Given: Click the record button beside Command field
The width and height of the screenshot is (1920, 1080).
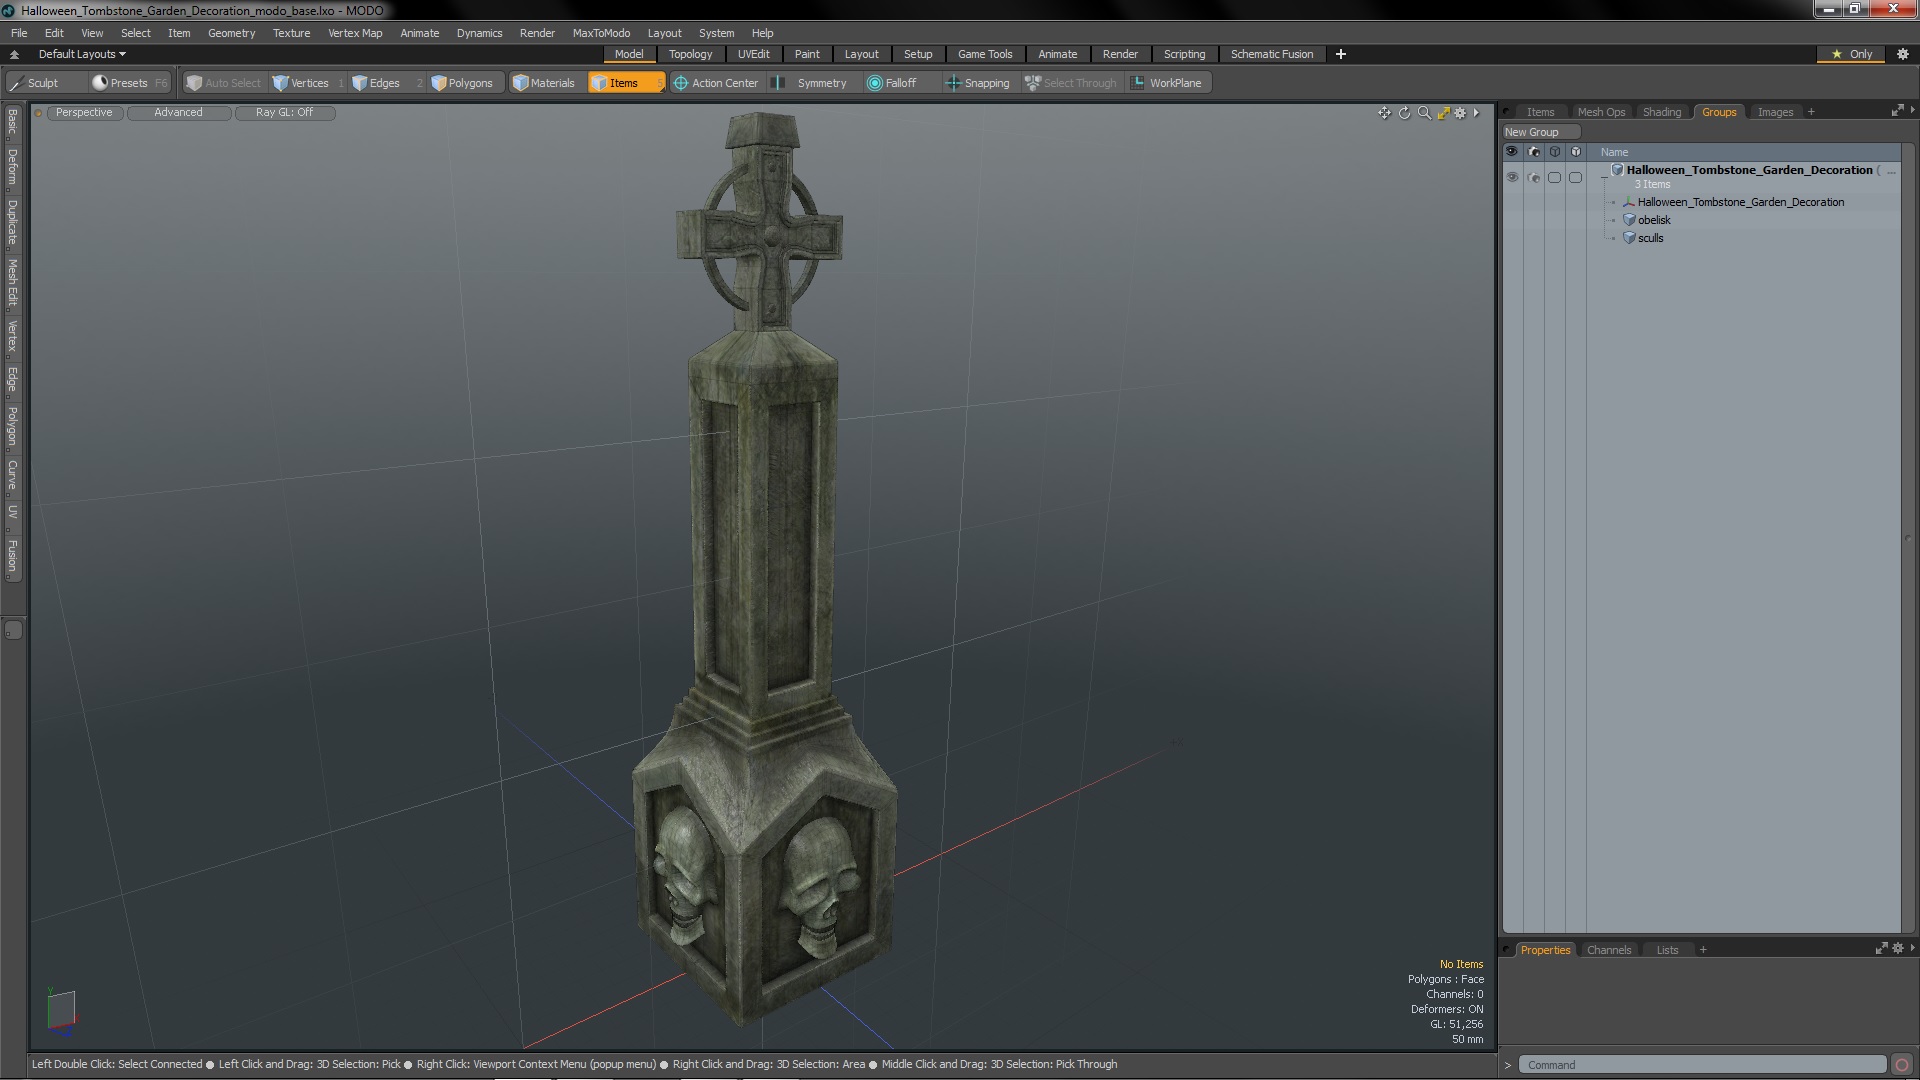Looking at the screenshot, I should [1902, 1065].
